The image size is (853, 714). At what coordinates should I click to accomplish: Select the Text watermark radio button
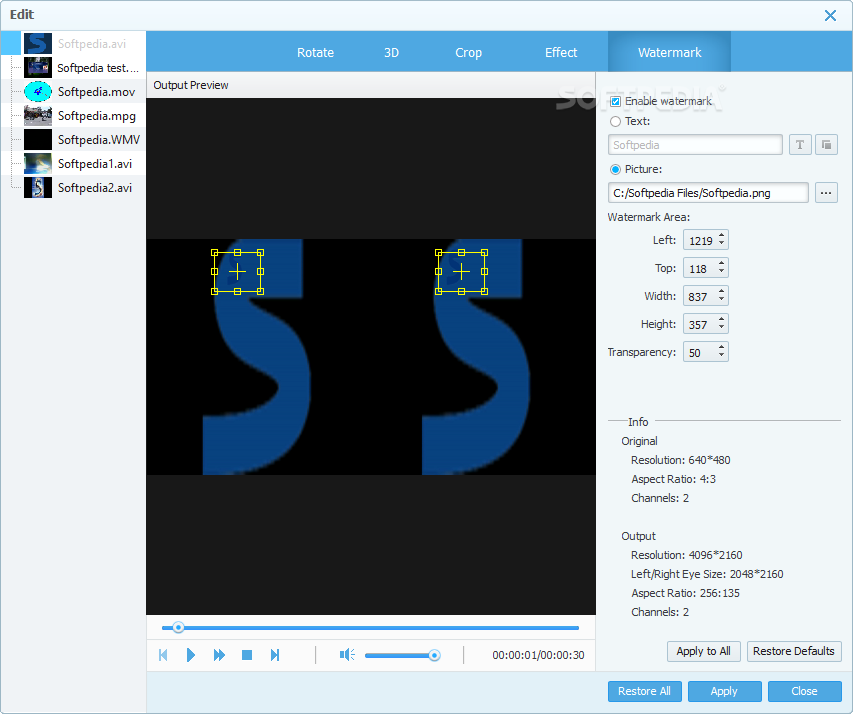click(615, 121)
